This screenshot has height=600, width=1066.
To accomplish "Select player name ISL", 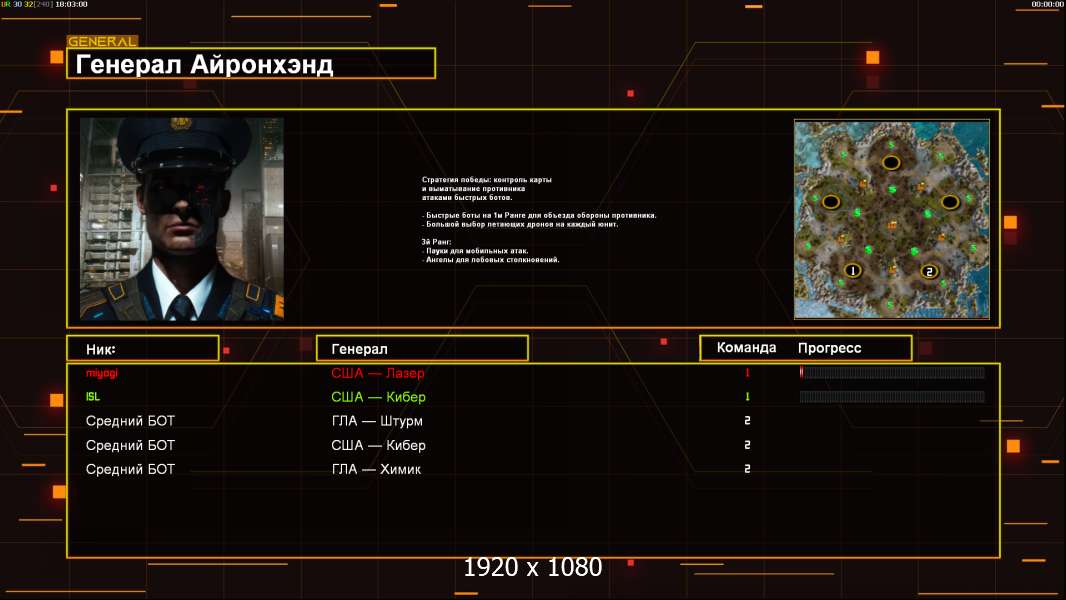I will 93,397.
